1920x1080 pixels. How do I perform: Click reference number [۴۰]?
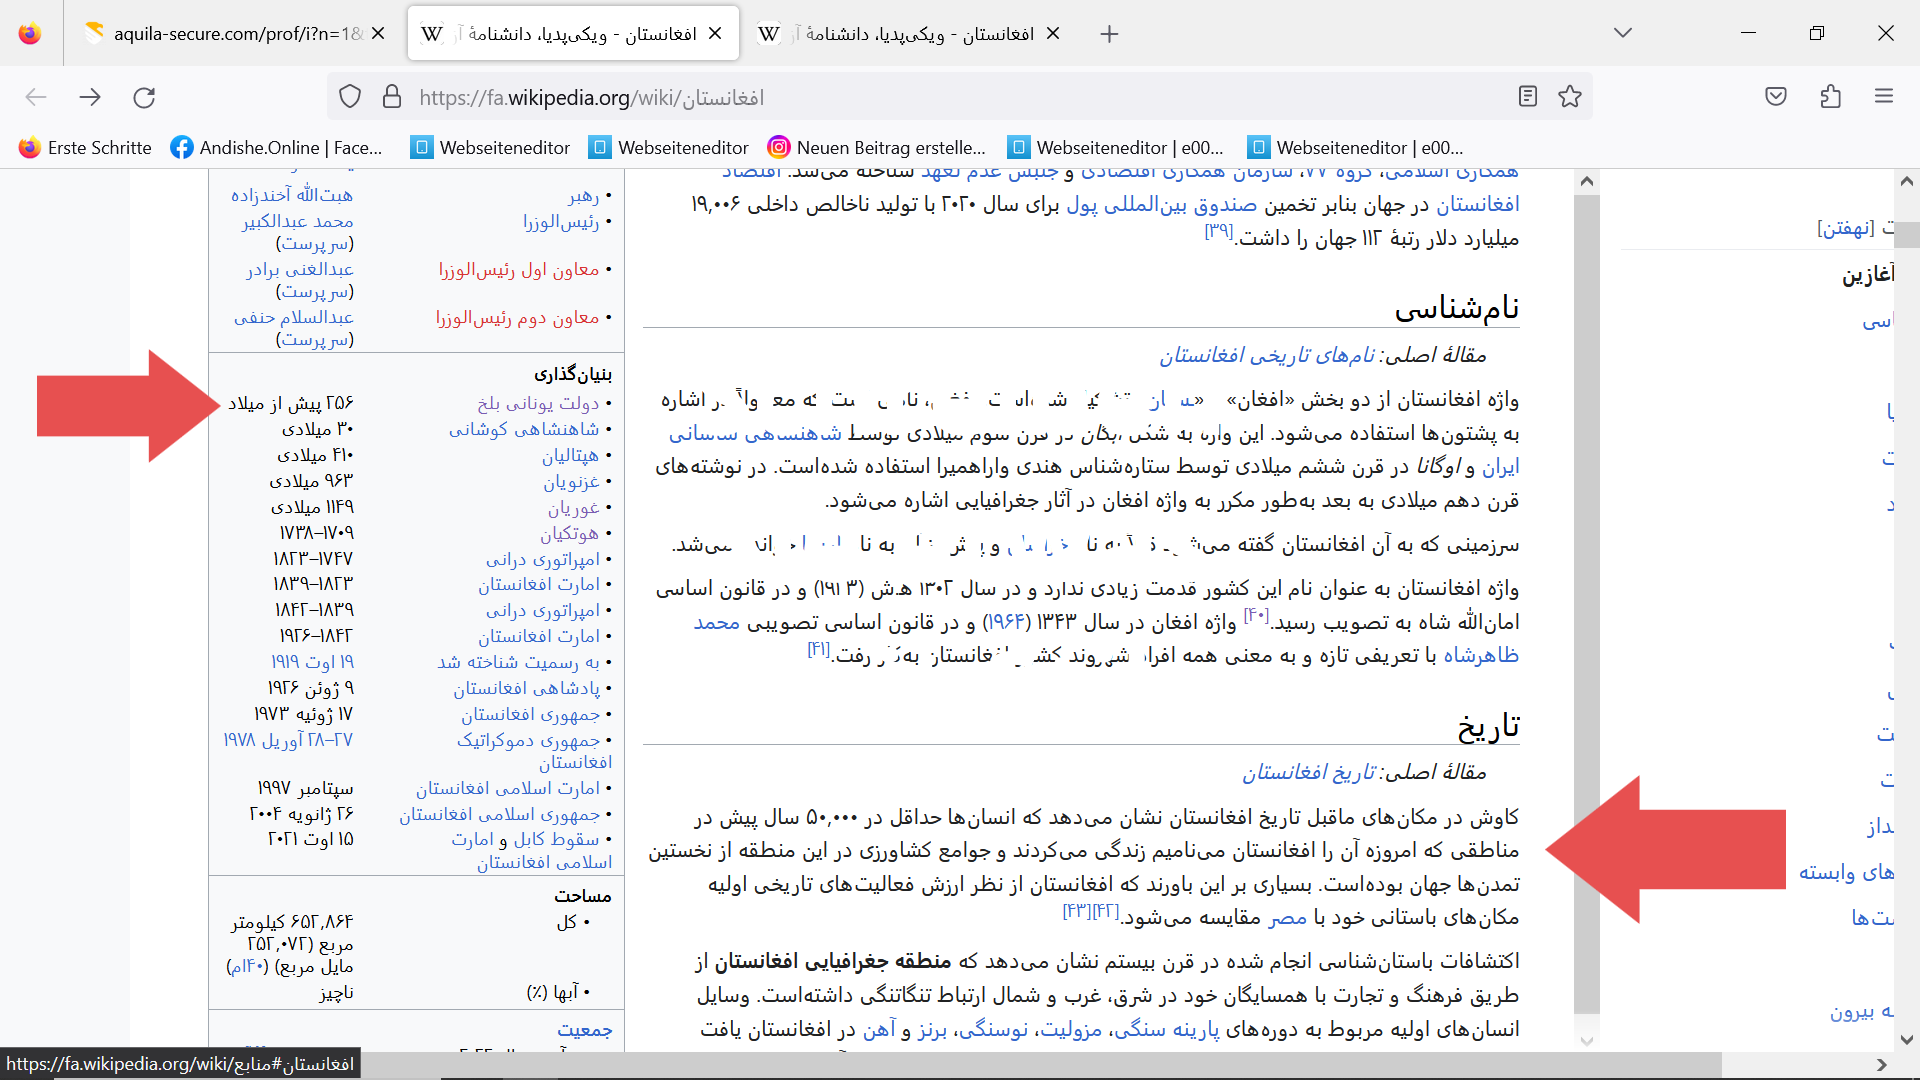[x=1256, y=615]
